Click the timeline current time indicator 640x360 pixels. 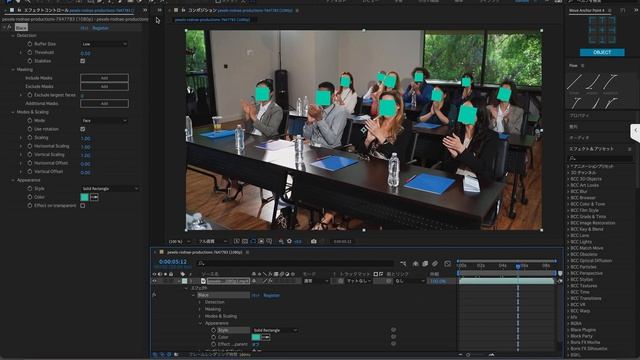pos(518,266)
